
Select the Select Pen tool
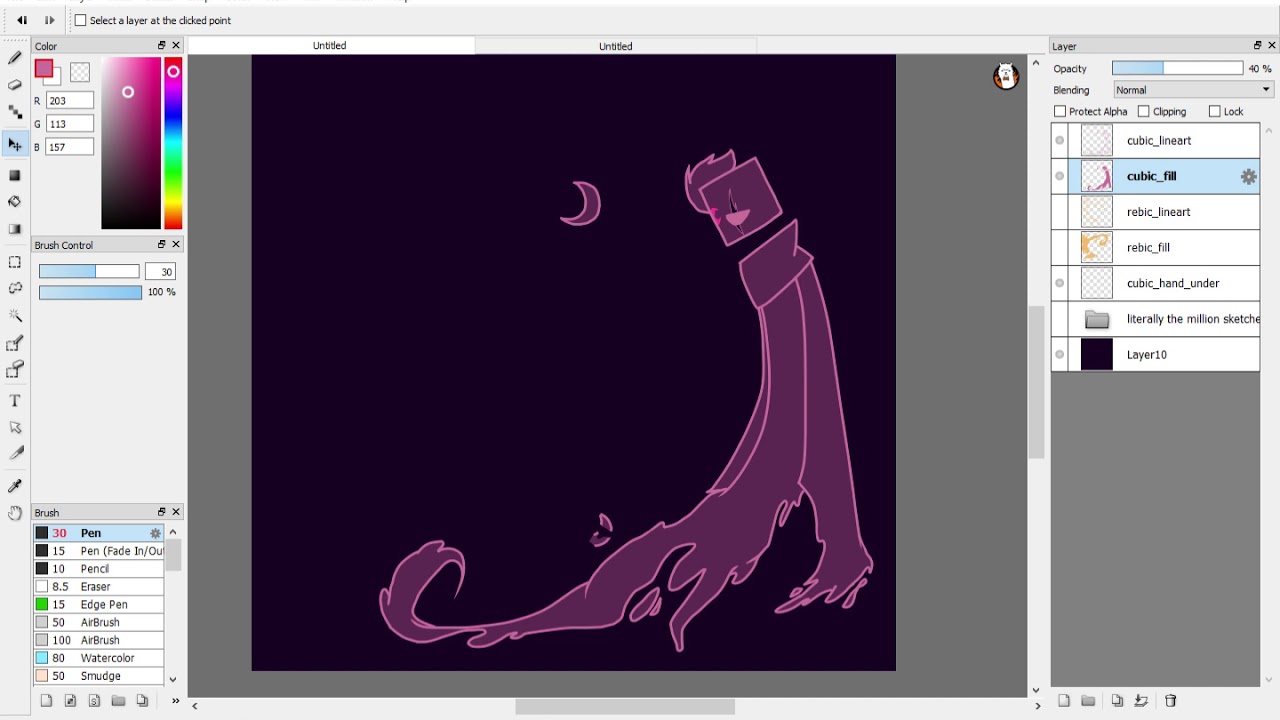click(x=15, y=344)
